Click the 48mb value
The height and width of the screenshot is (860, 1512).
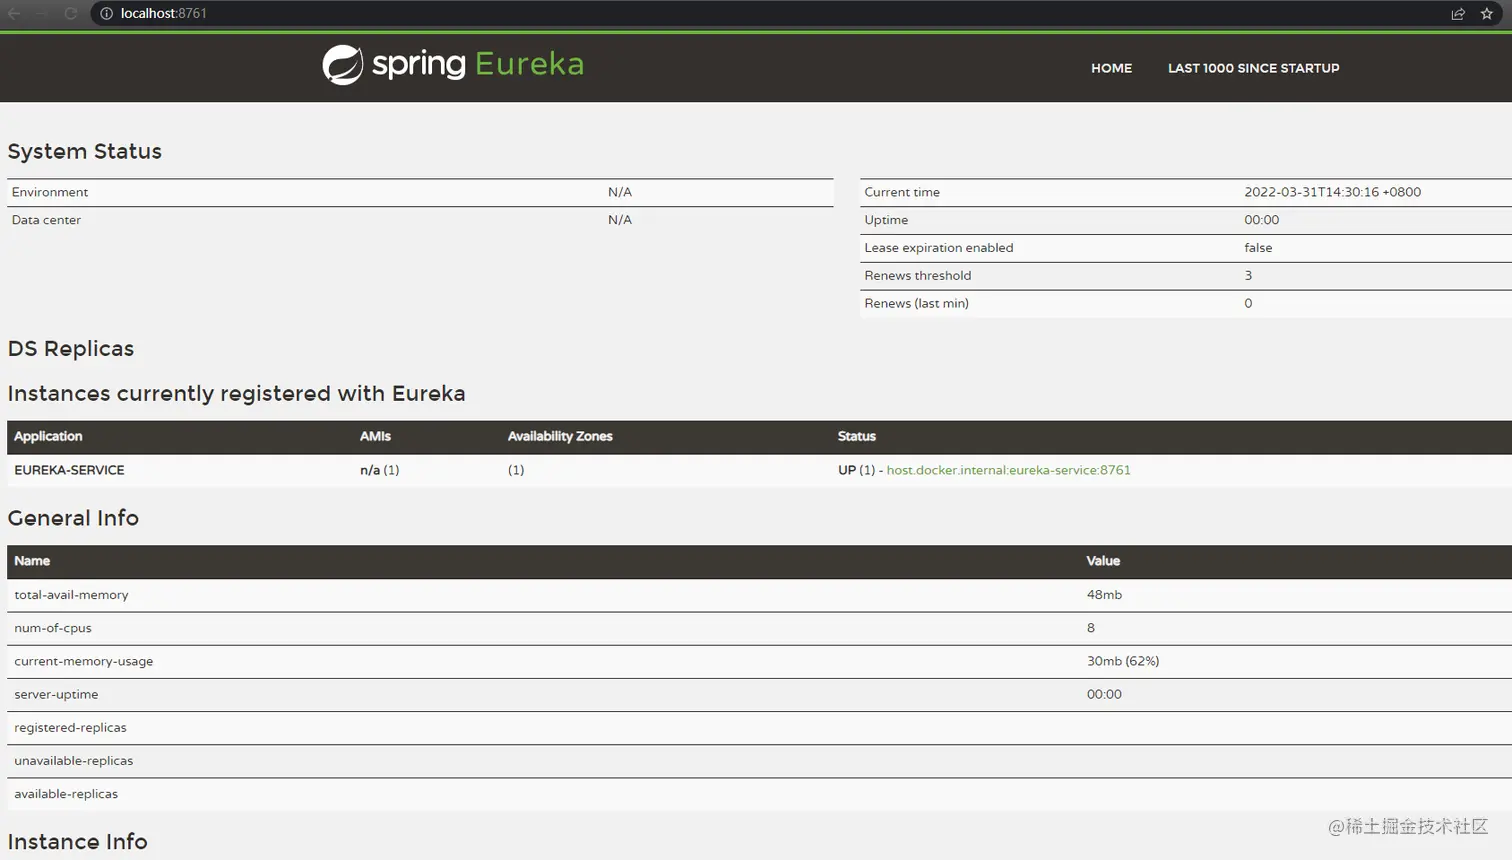point(1104,595)
